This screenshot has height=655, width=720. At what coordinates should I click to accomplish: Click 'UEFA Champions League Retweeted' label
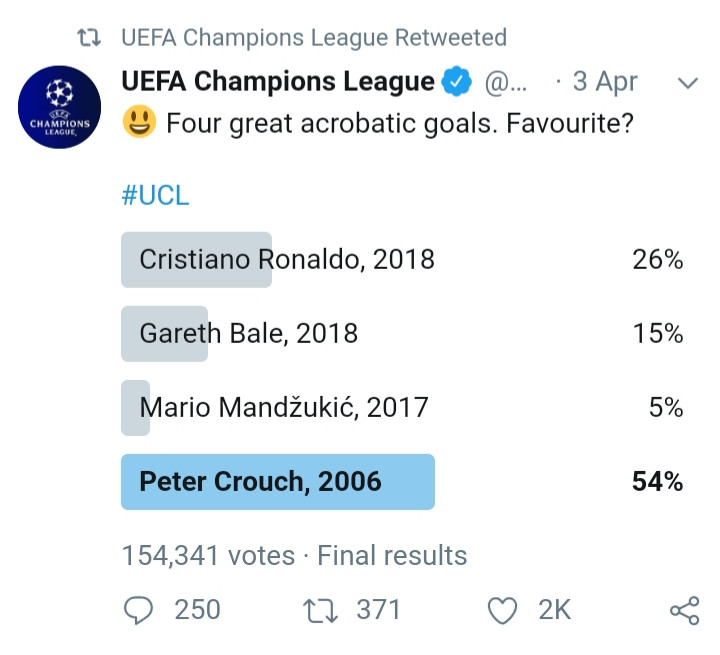coord(314,38)
